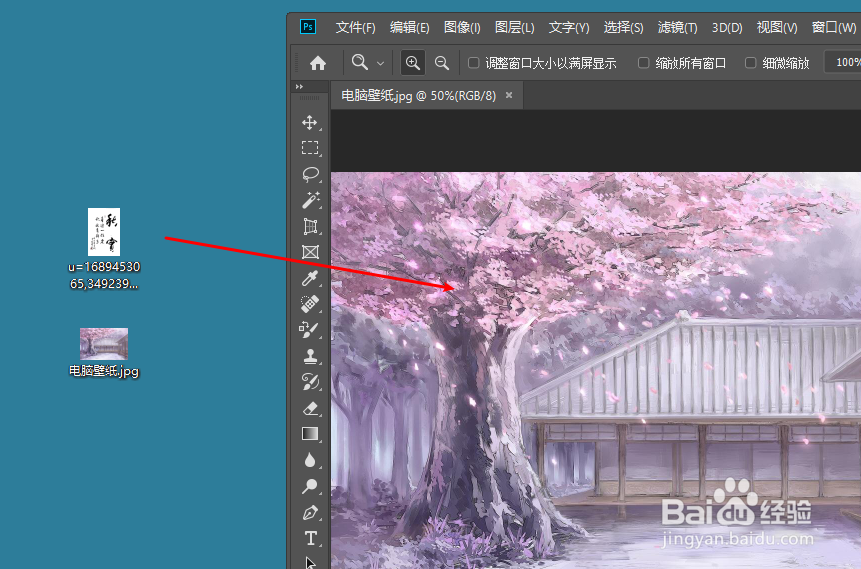Open the 图层(L) menu
The height and width of the screenshot is (569, 861).
(x=515, y=27)
